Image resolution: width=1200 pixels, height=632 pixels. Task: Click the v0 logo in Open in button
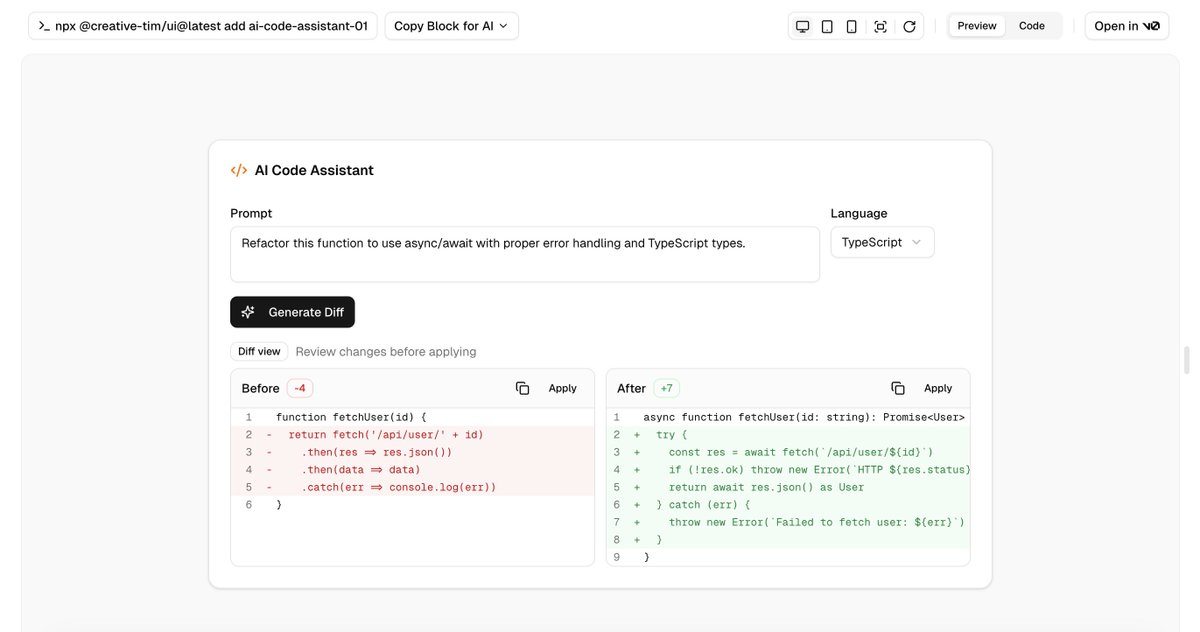(1151, 26)
